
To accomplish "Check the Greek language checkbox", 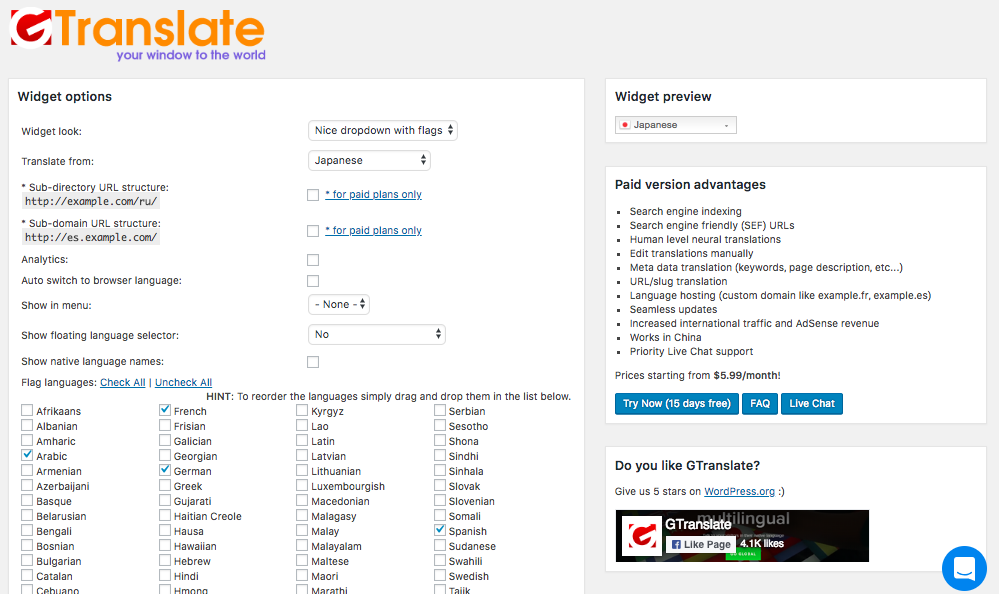I will [x=165, y=485].
